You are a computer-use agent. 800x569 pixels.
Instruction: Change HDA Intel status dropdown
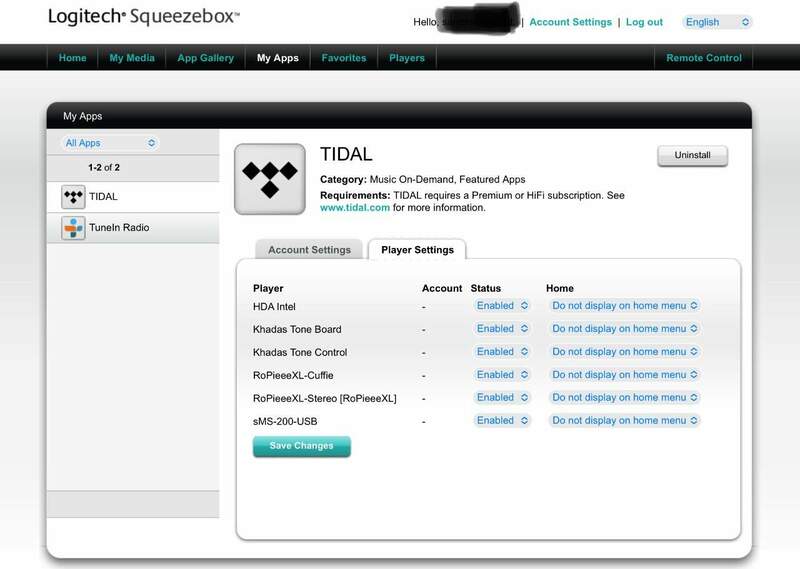pyautogui.click(x=501, y=306)
